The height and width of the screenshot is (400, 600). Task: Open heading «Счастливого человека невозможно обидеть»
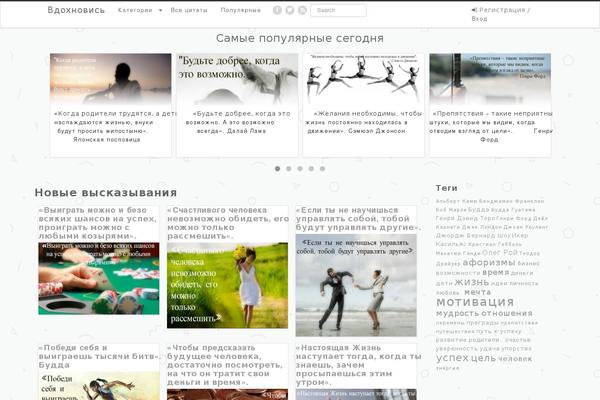pos(228,223)
